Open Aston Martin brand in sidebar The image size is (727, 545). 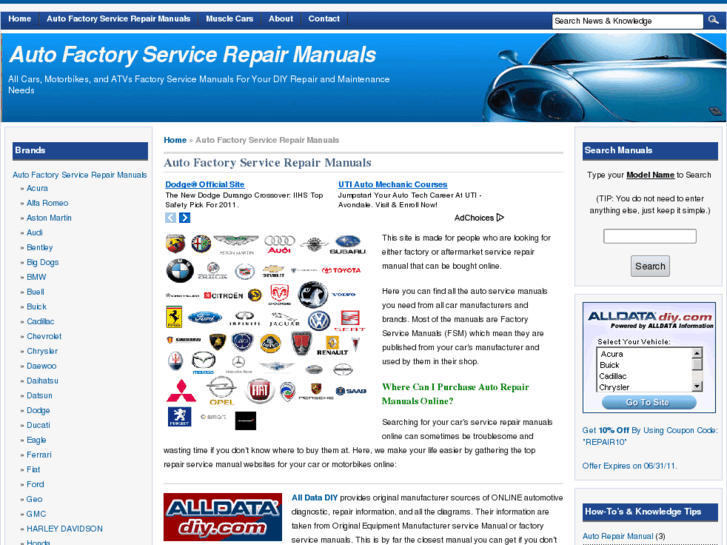pos(49,218)
